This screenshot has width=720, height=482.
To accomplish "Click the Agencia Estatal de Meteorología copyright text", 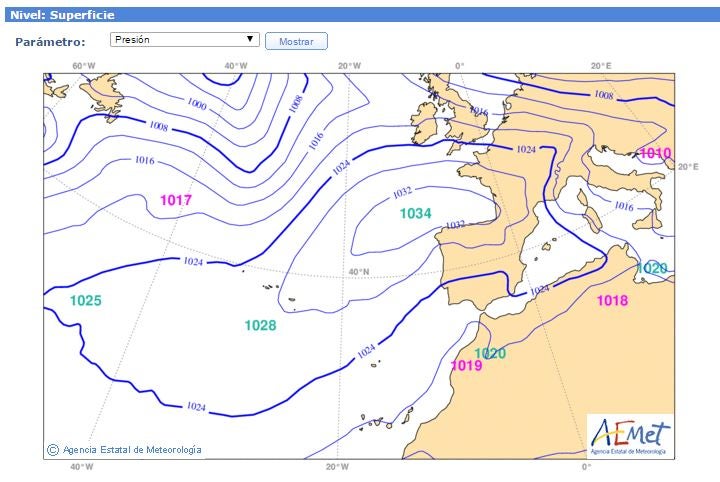I will coord(132,450).
